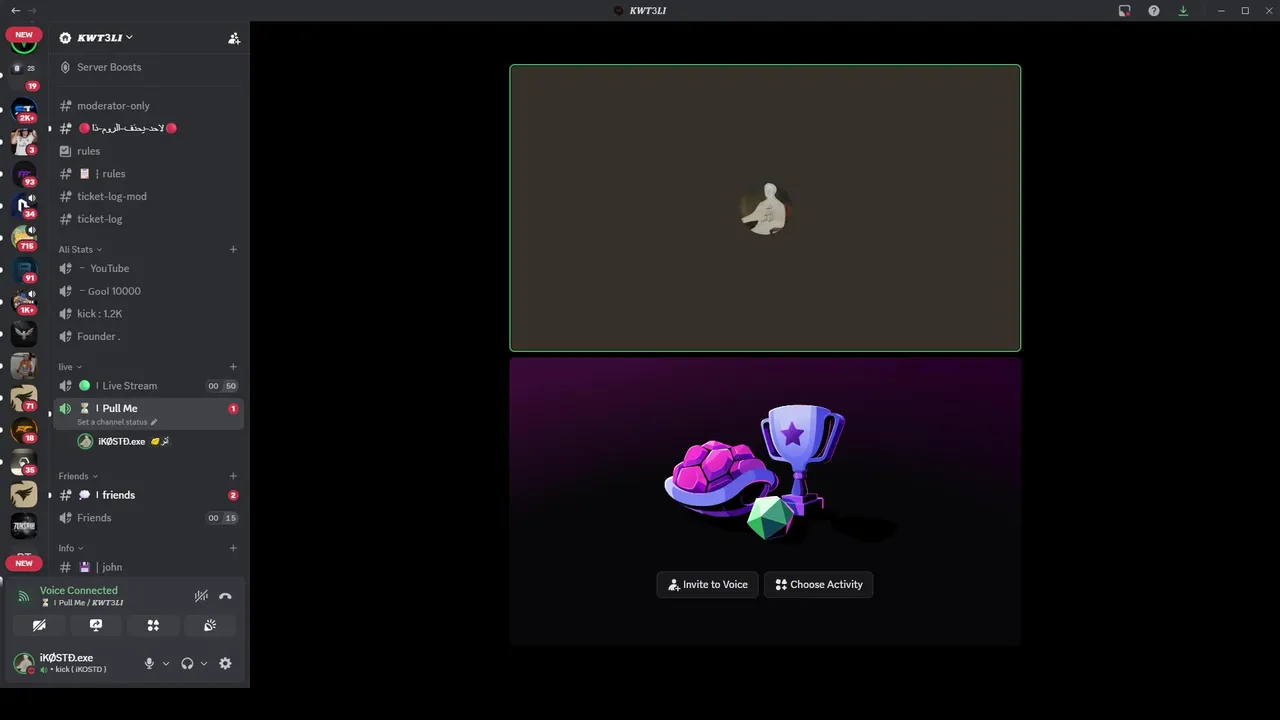Image resolution: width=1280 pixels, height=720 pixels.
Task: Deafen with headphones icon
Action: point(187,663)
